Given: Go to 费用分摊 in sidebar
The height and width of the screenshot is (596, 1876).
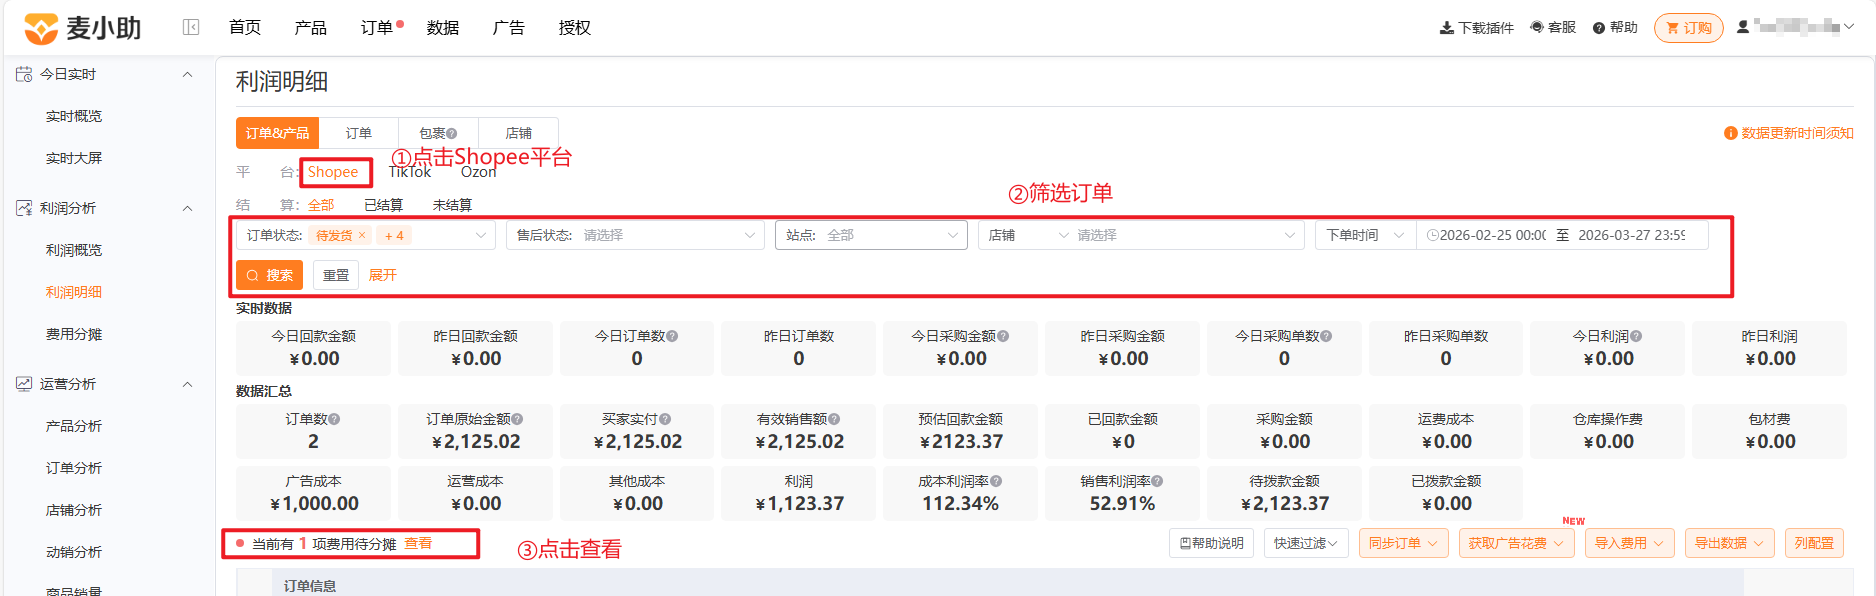Looking at the screenshot, I should tap(74, 334).
